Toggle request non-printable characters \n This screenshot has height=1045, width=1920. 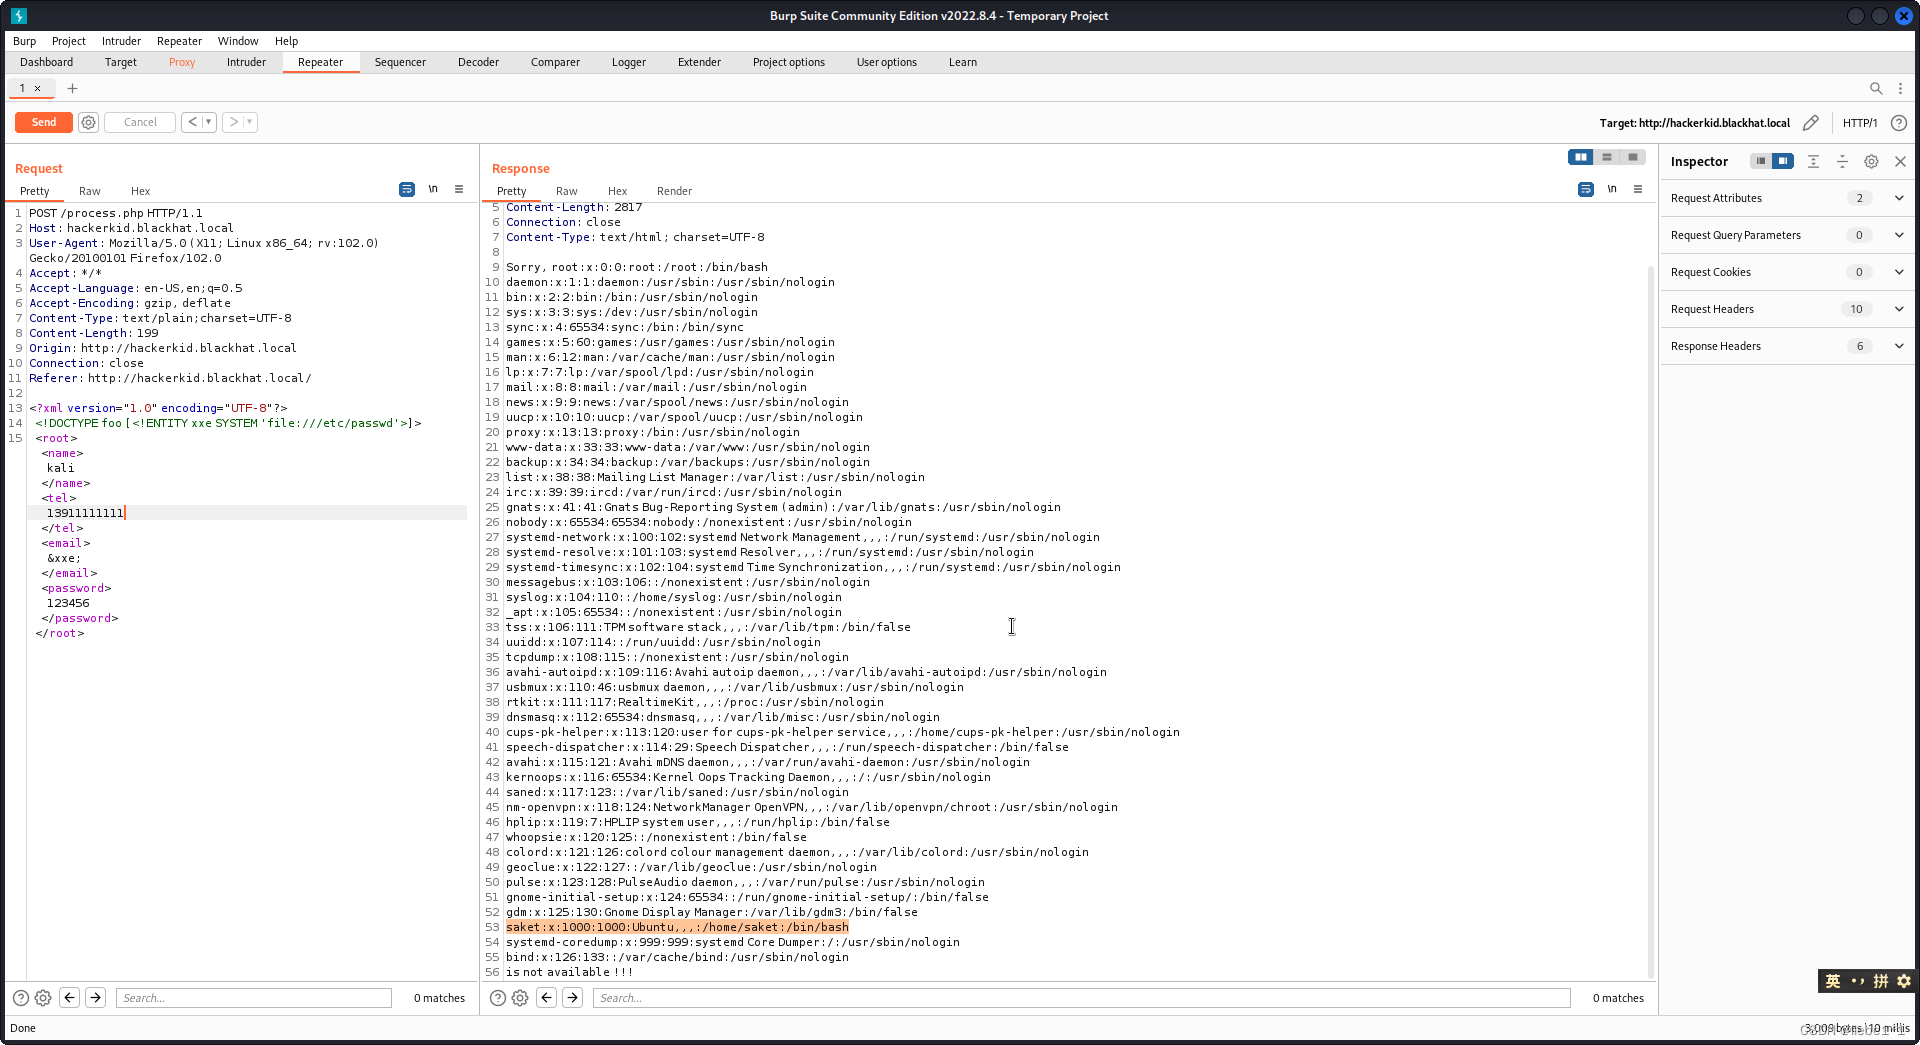(433, 189)
